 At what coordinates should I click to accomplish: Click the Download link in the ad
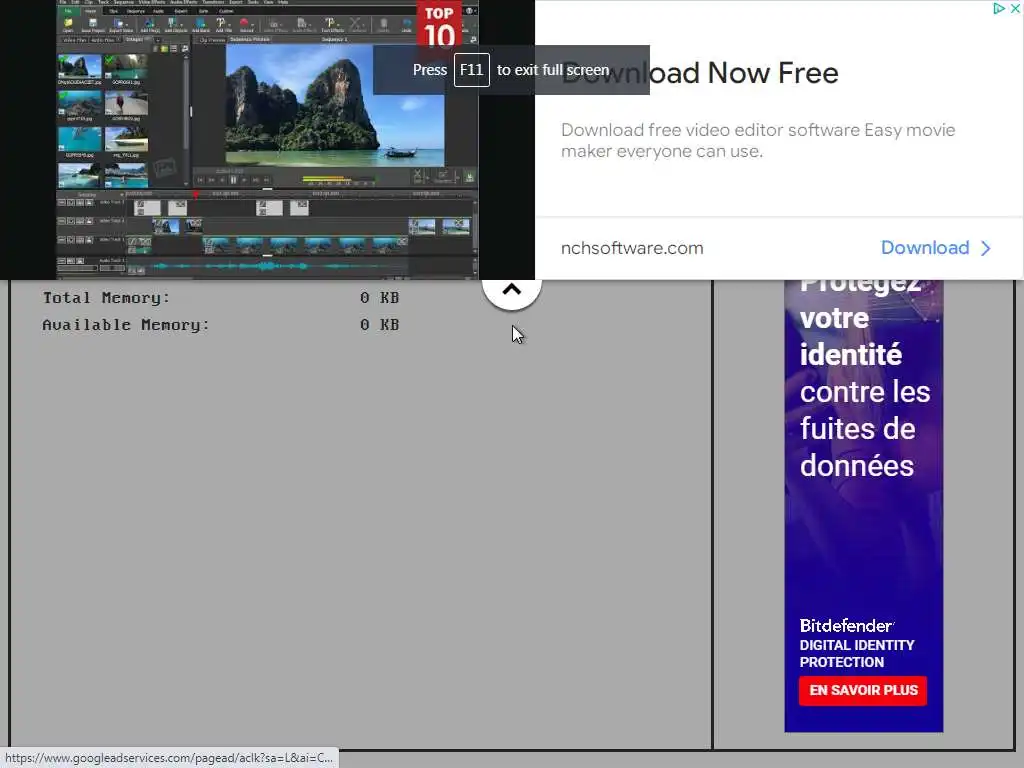[925, 248]
